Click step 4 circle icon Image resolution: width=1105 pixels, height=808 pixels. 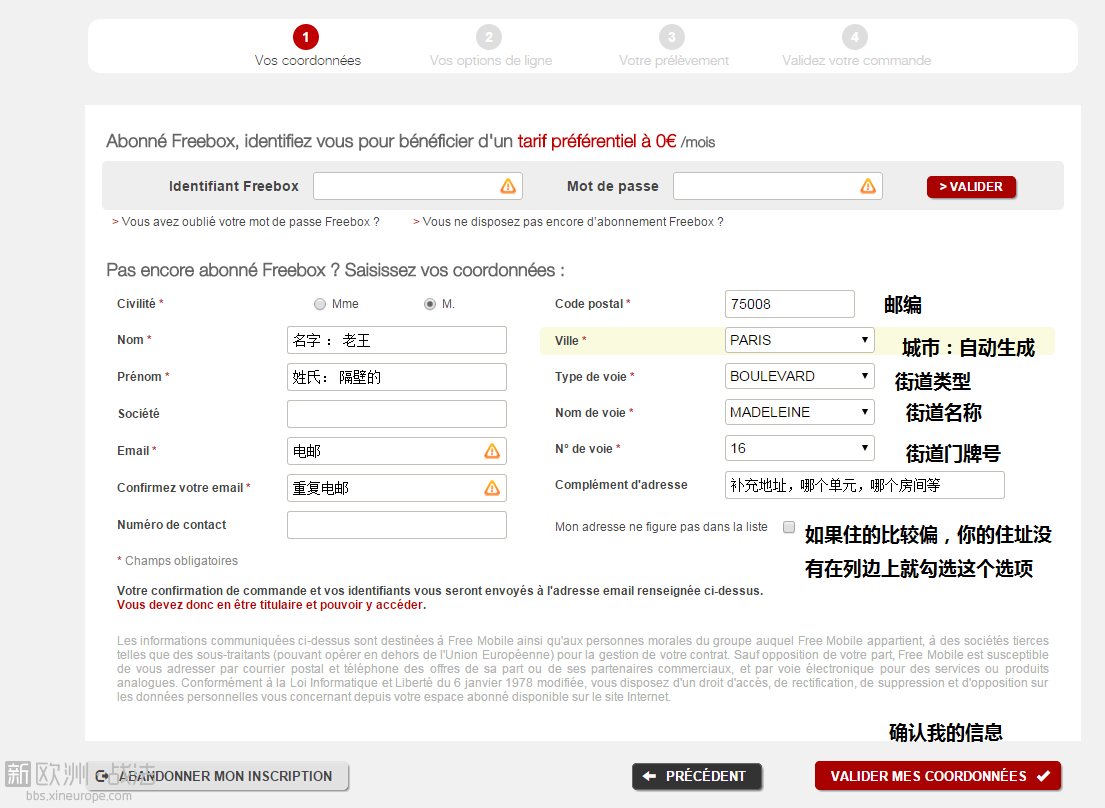pos(855,37)
